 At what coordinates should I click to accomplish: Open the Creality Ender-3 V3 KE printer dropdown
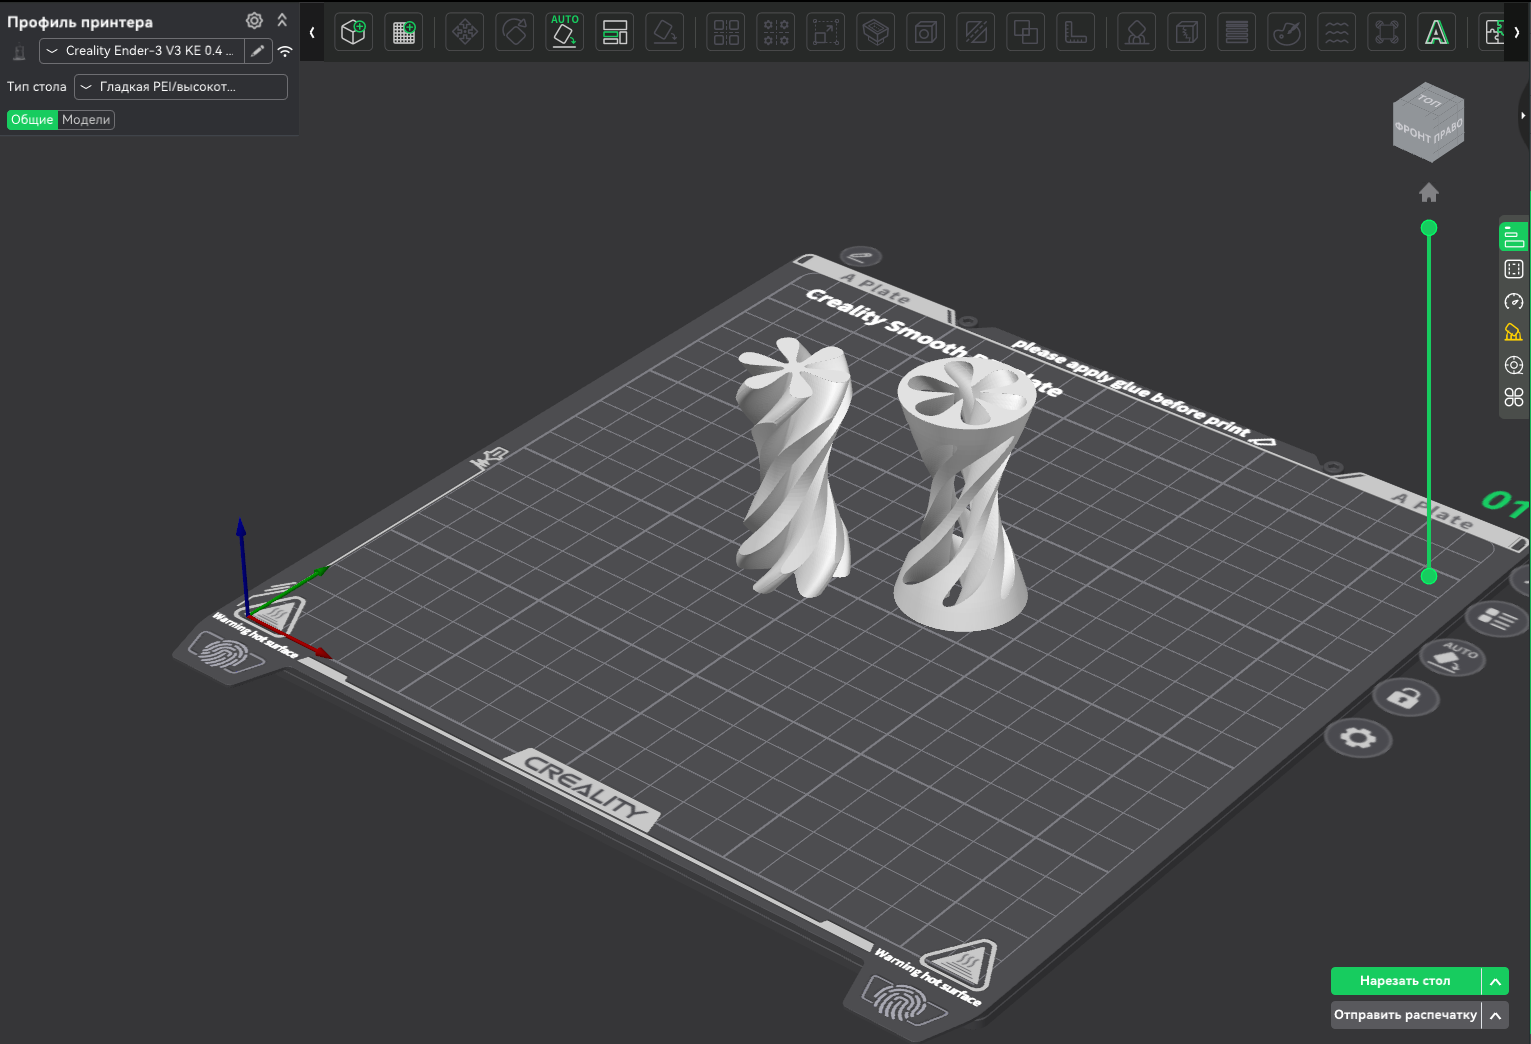click(141, 51)
